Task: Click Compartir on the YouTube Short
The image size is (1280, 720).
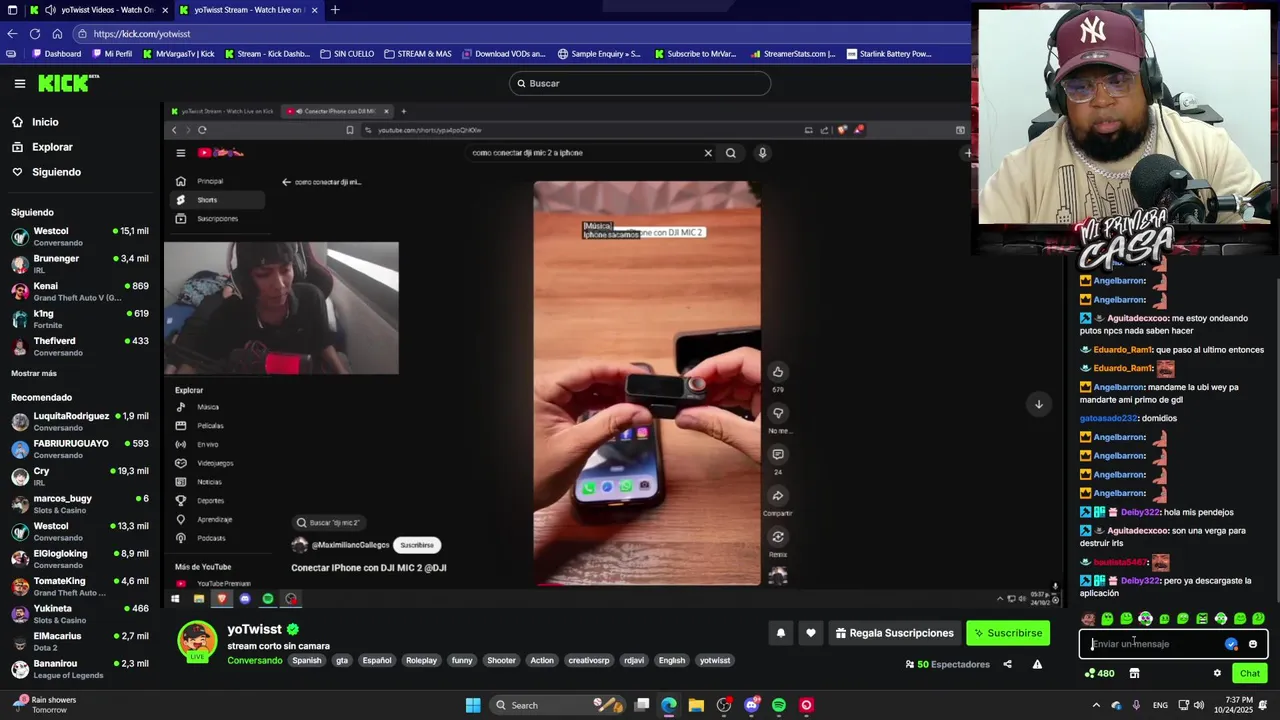Action: click(x=777, y=496)
